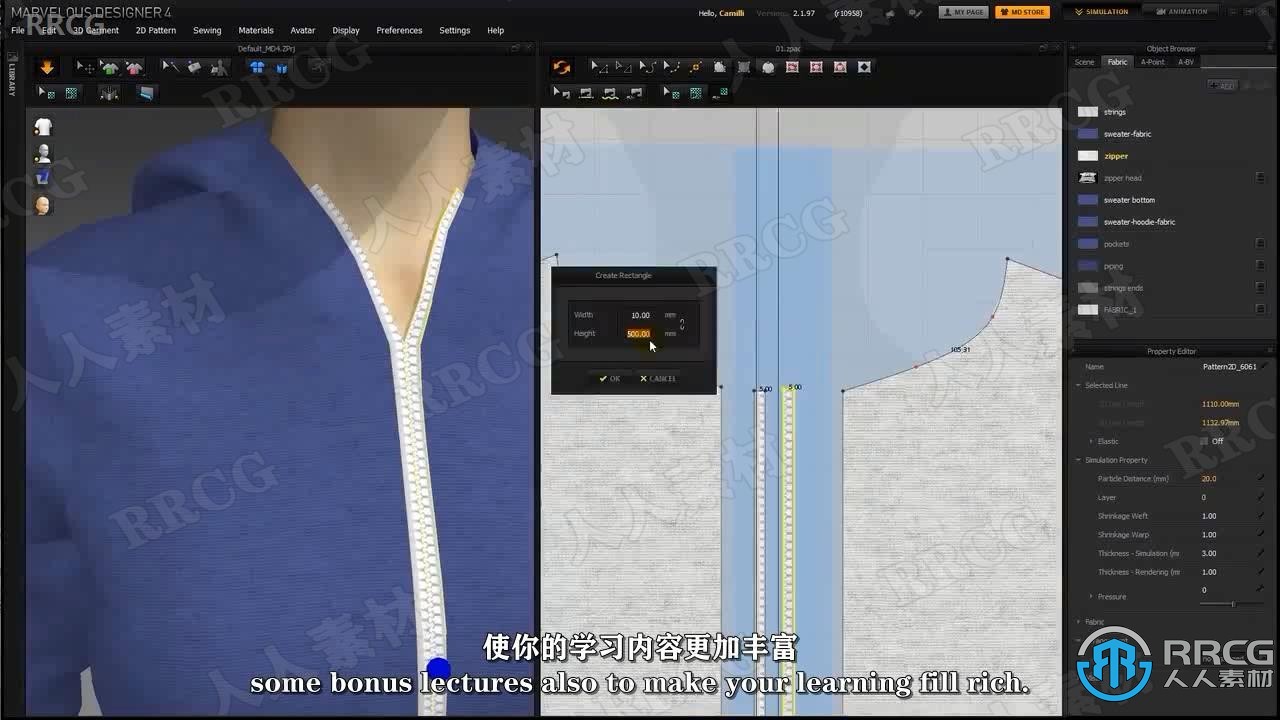Choose the green garment arrangement tool

(110, 67)
